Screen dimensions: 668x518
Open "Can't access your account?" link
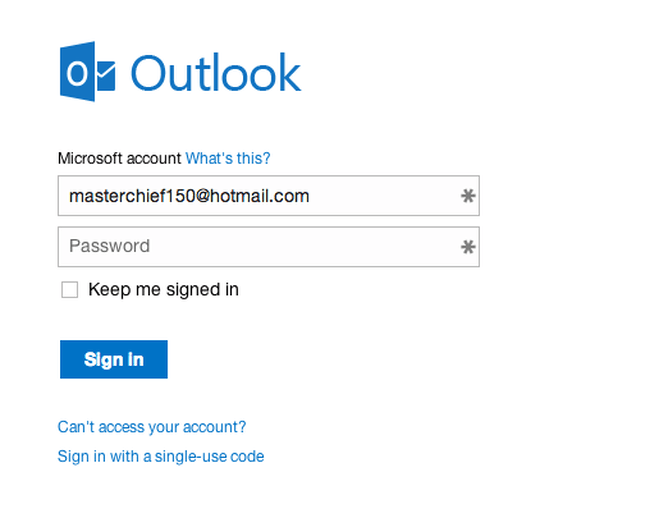tap(152, 427)
